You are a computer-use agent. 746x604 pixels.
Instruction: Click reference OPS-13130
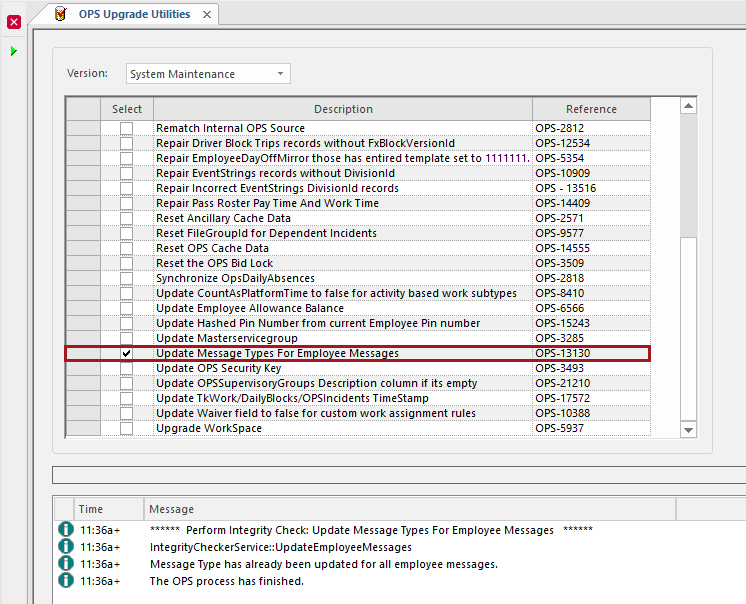point(562,353)
